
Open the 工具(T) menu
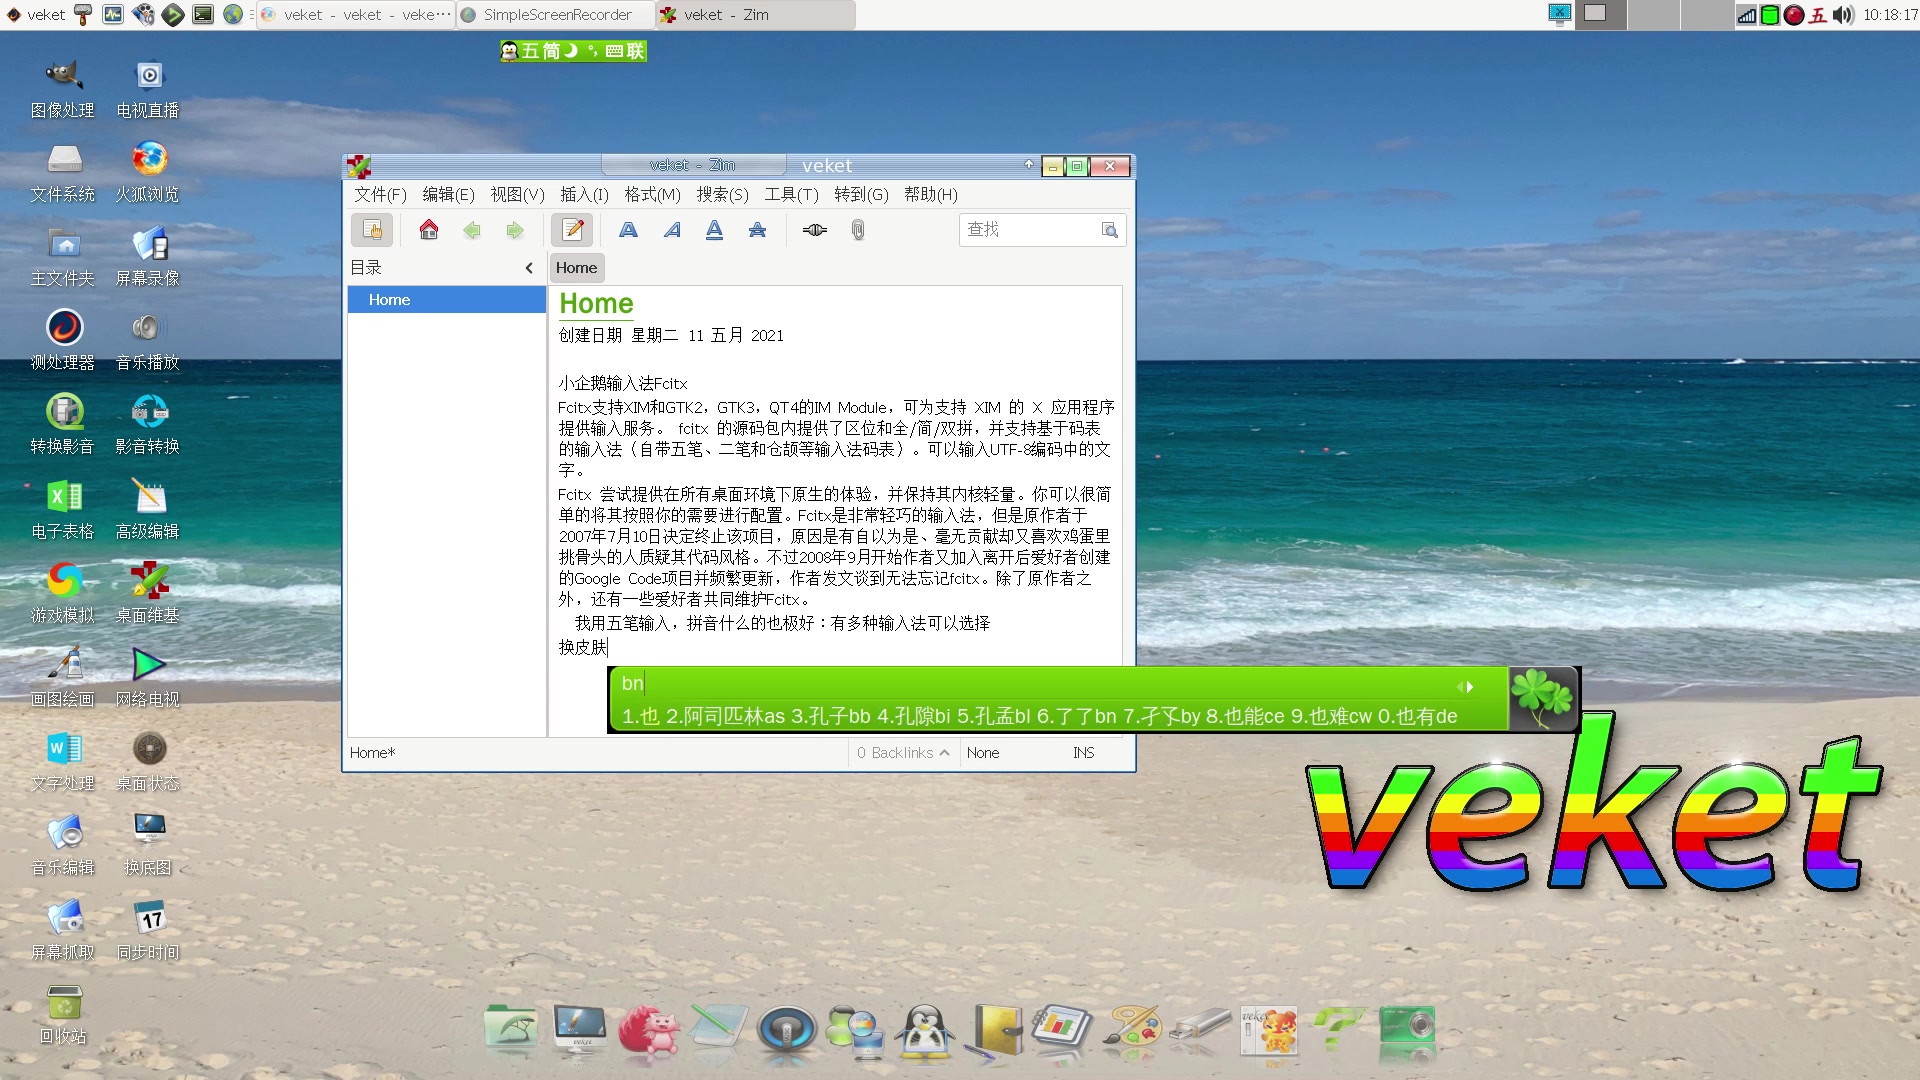[791, 195]
